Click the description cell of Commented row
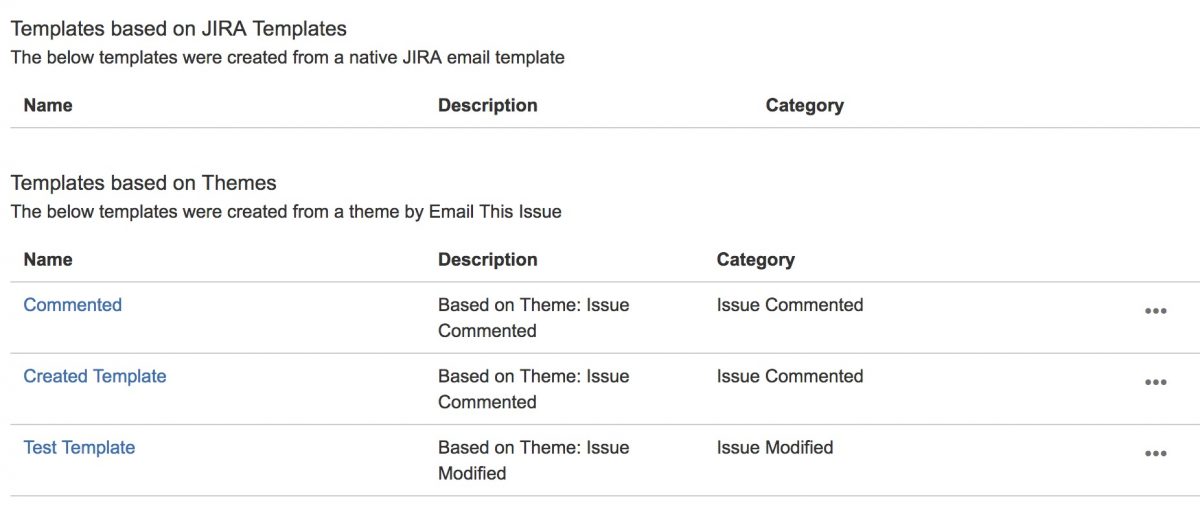This screenshot has height=512, width=1200. pos(534,318)
